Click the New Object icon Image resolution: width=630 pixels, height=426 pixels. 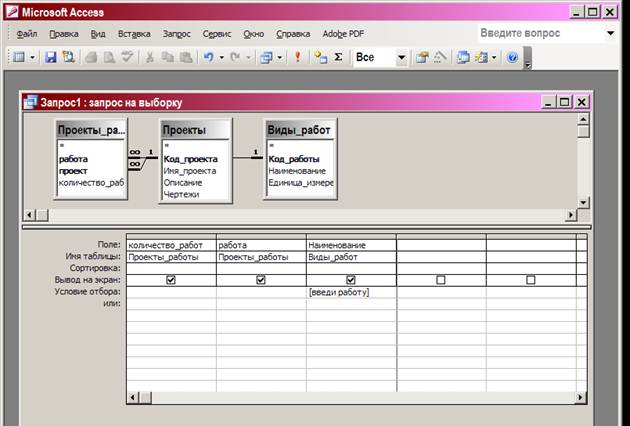[x=481, y=57]
